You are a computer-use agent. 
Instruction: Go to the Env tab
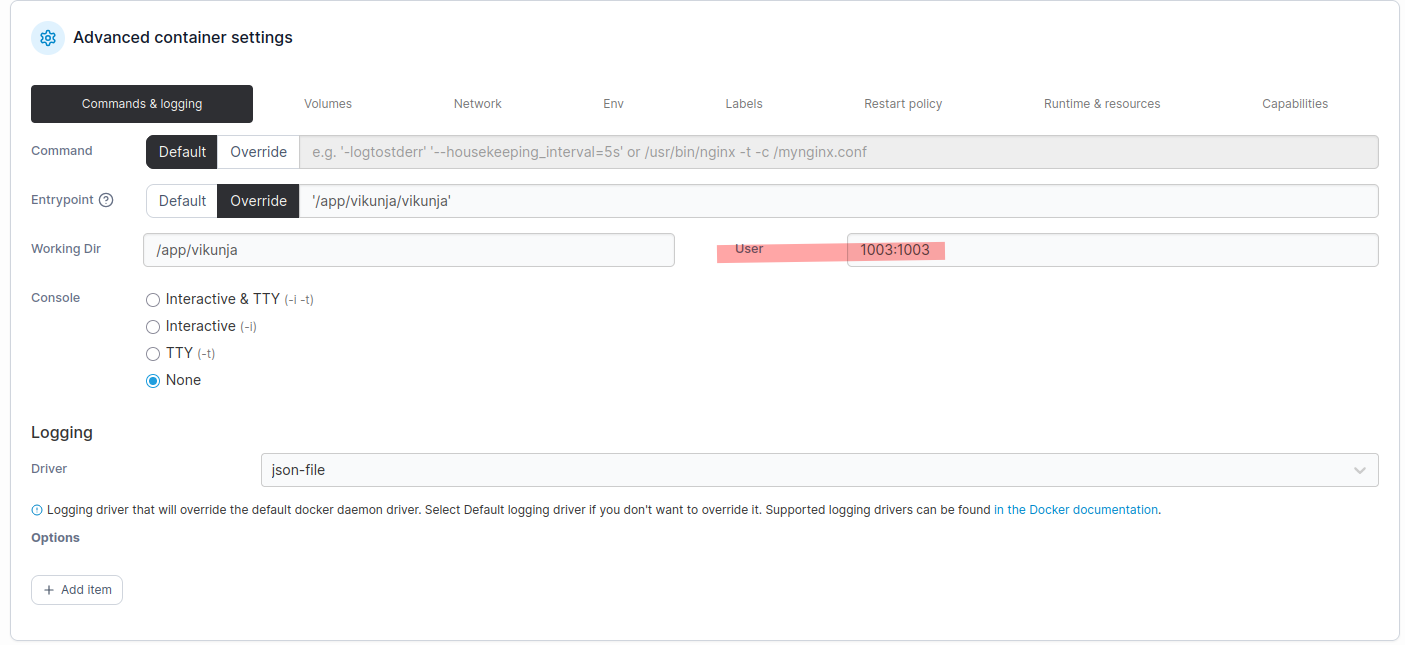[x=613, y=104]
